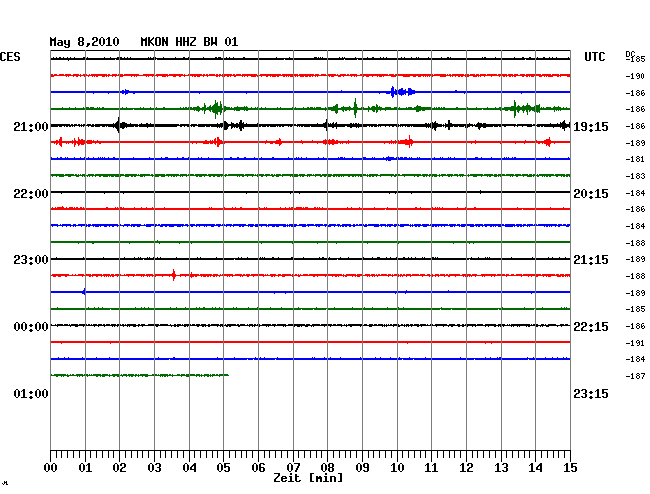Click the end of the last green trace

click(228, 375)
